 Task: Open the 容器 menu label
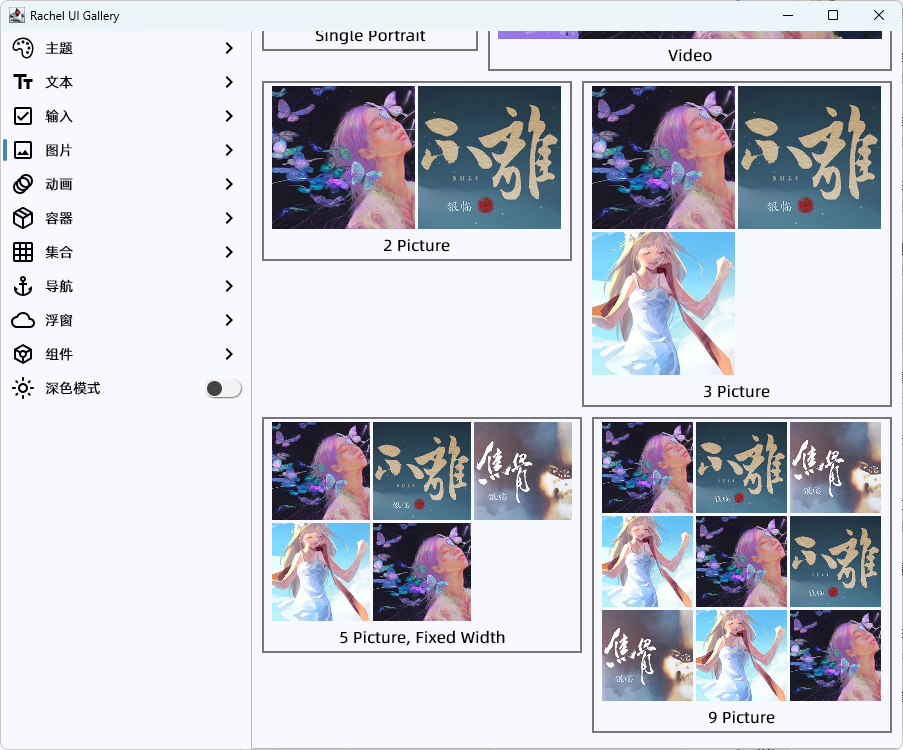pyautogui.click(x=59, y=218)
